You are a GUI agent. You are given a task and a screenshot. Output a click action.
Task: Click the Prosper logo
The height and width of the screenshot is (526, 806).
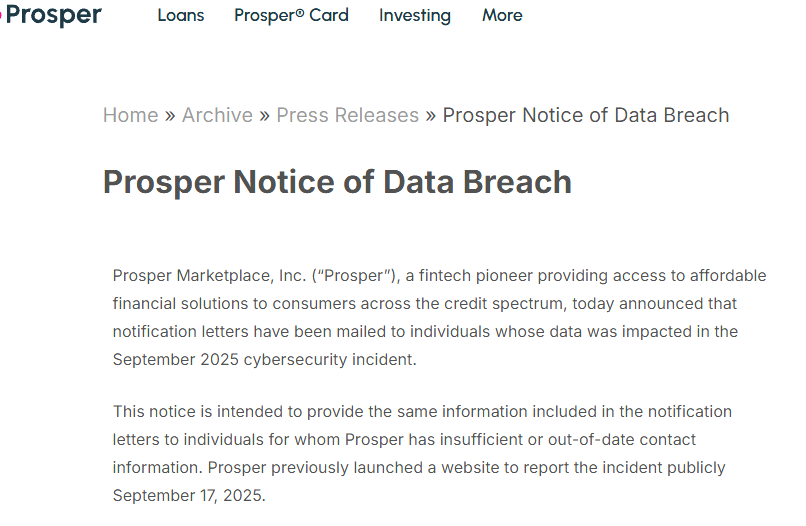(x=52, y=15)
